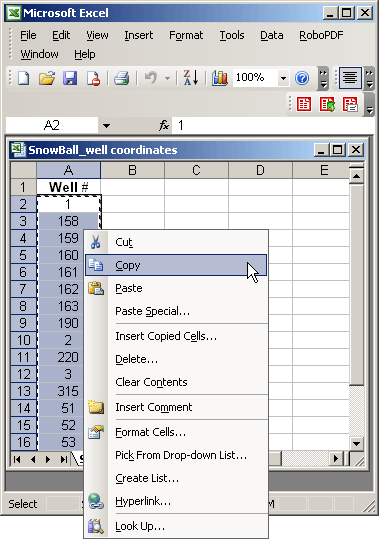Save the workbook using the floppy icon

click(70, 78)
